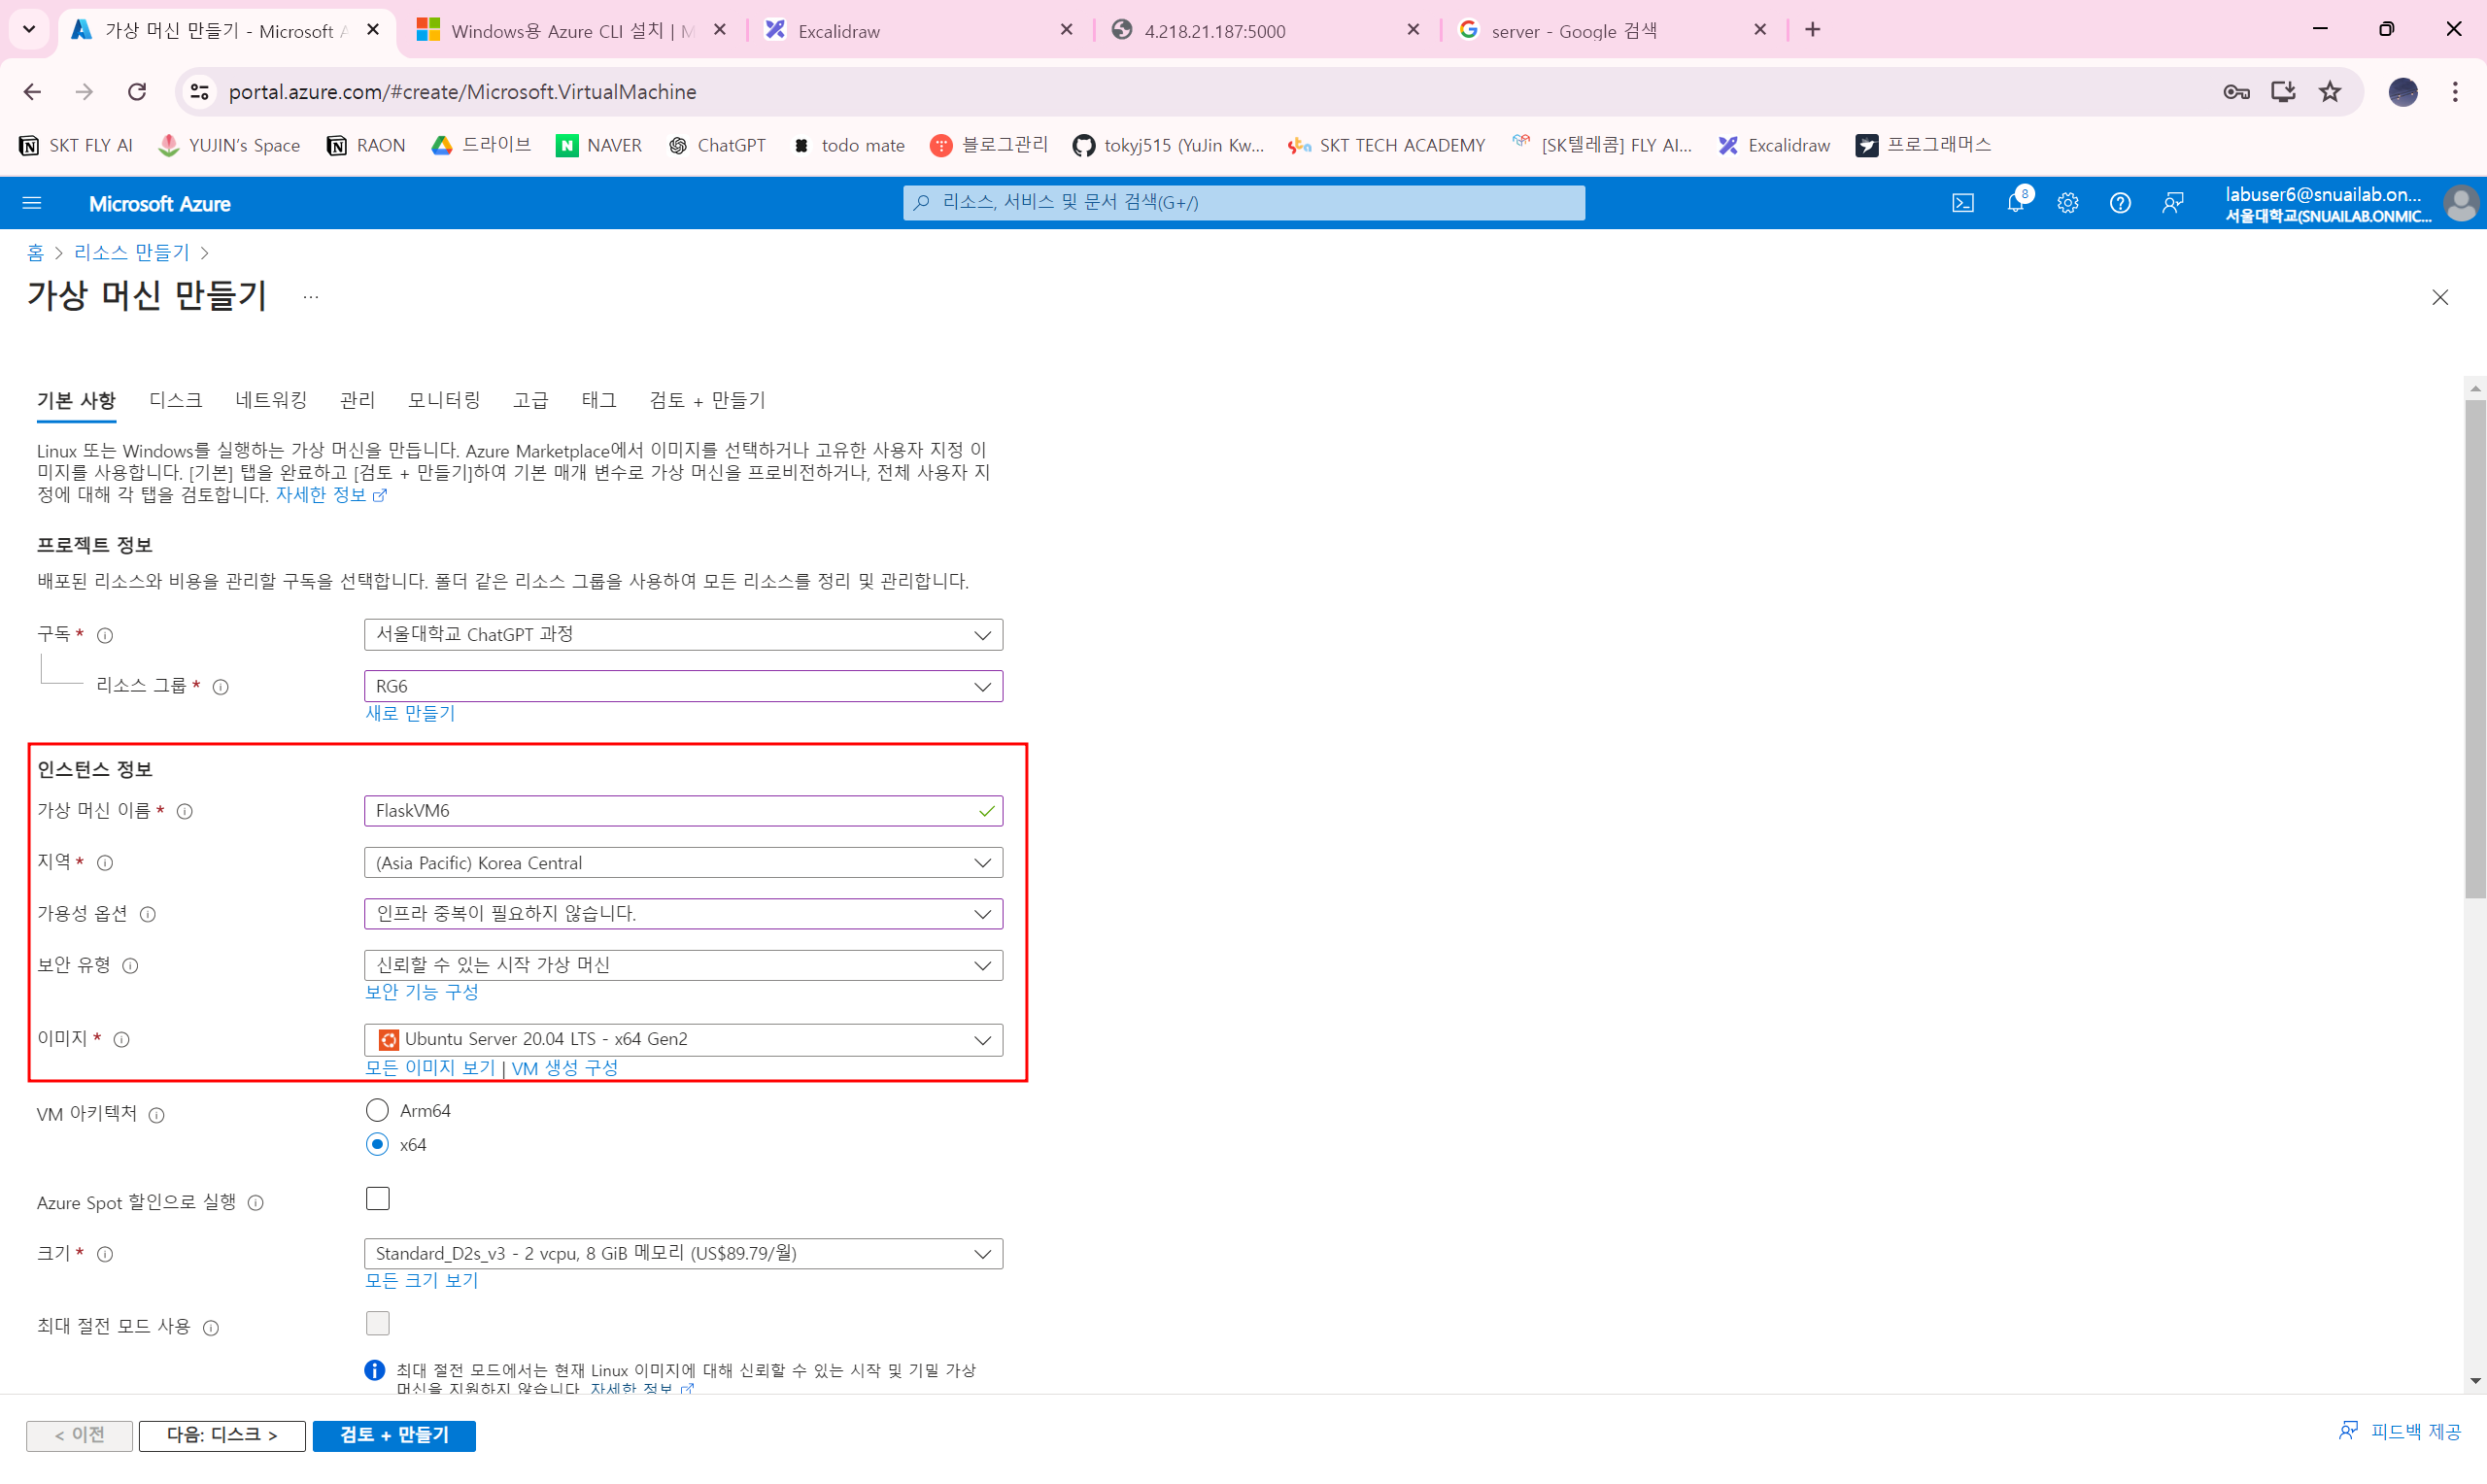The width and height of the screenshot is (2487, 1484).
Task: Open the Ubuntu Server image dropdown
Action: click(683, 1039)
